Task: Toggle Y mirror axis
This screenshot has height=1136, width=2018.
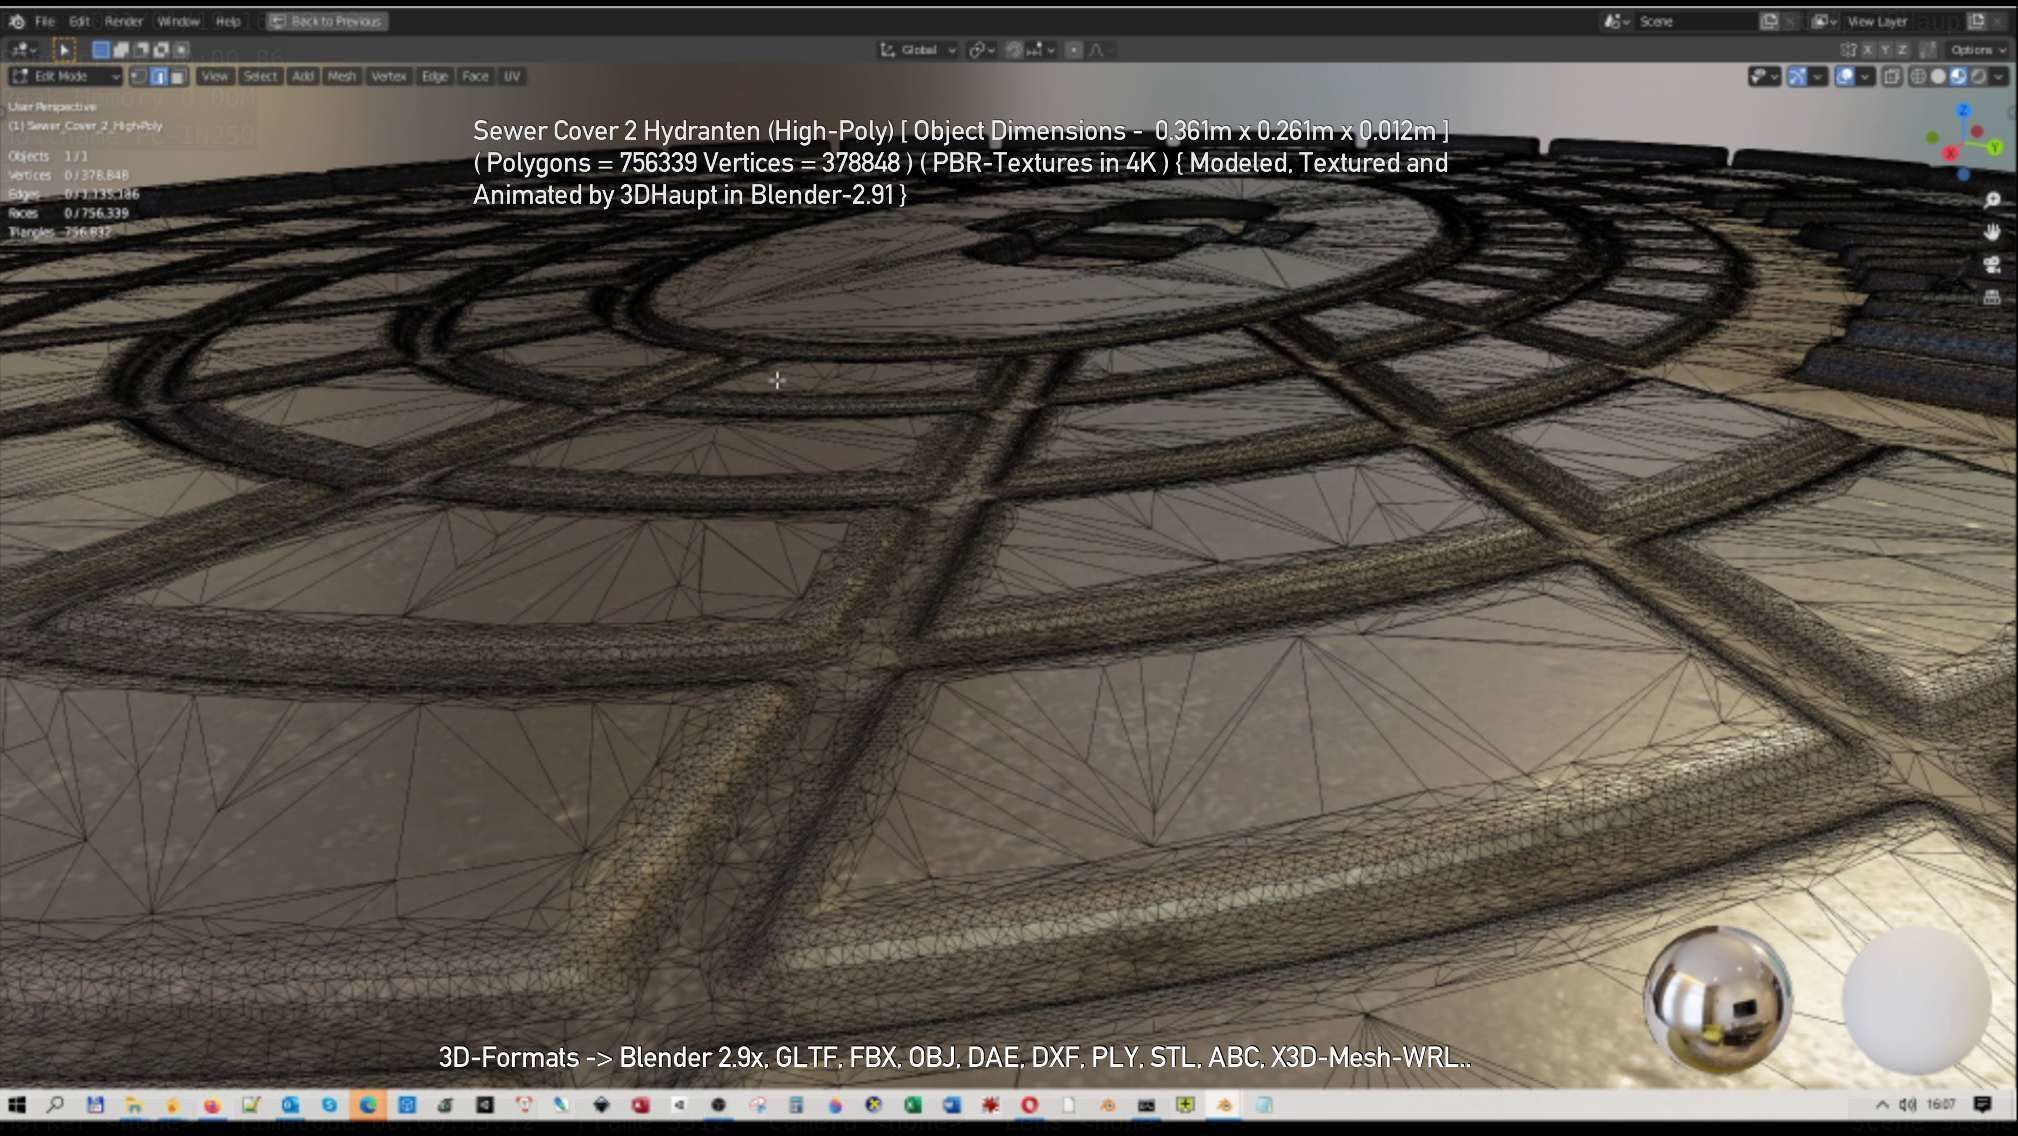Action: click(x=1885, y=50)
